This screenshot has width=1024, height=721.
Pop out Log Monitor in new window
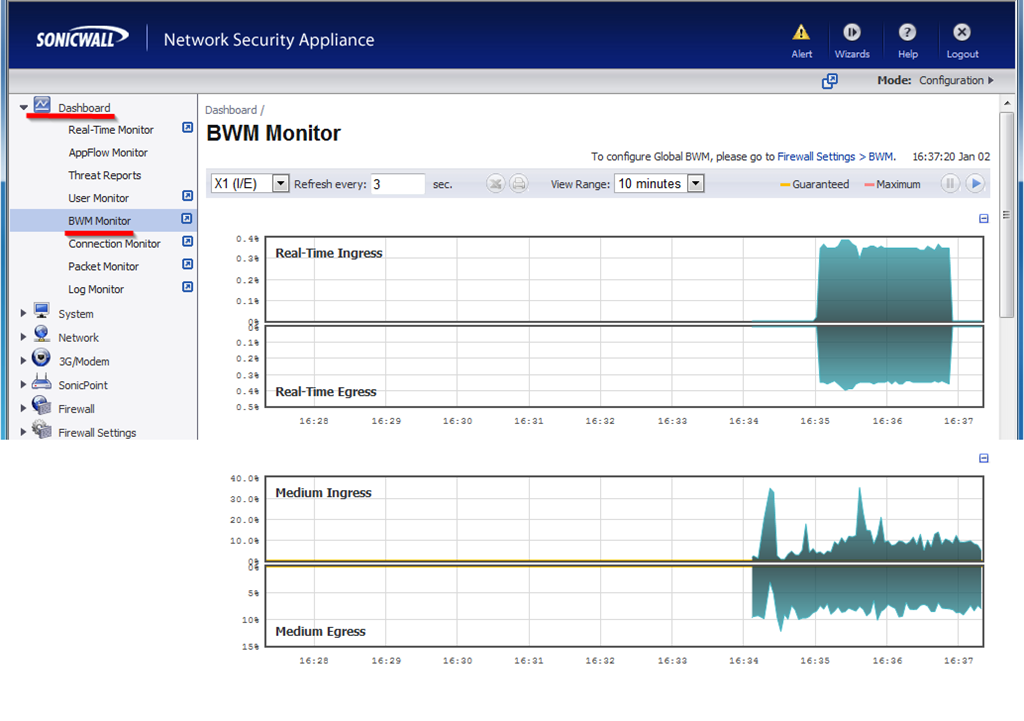tap(187, 287)
